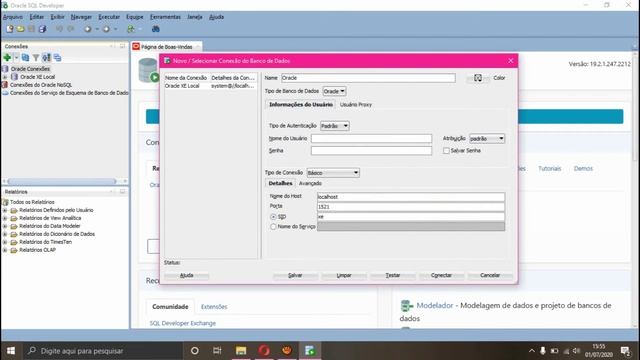Screen dimensions: 640x360
Task: Select Oracle XE Local row in dialog list
Action: pyautogui.click(x=210, y=86)
